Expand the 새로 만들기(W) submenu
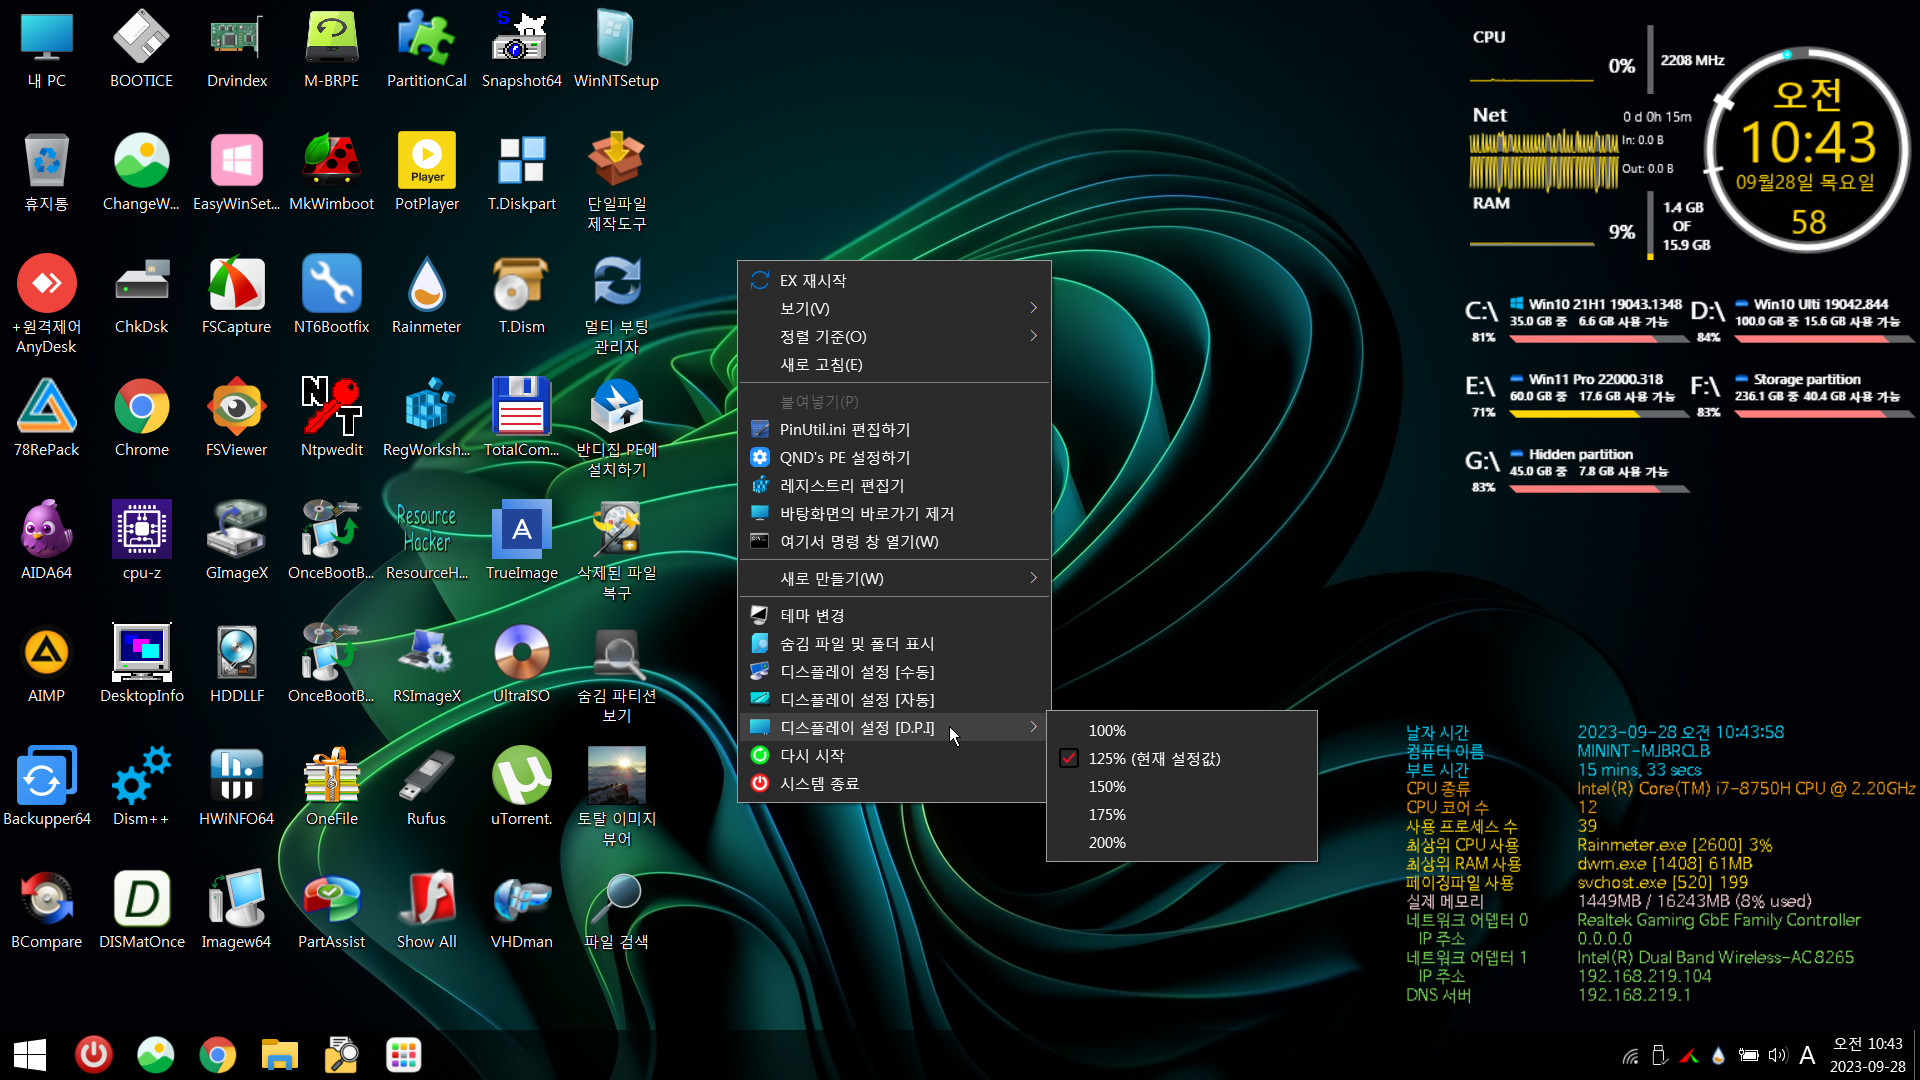This screenshot has width=1920, height=1080. point(894,579)
